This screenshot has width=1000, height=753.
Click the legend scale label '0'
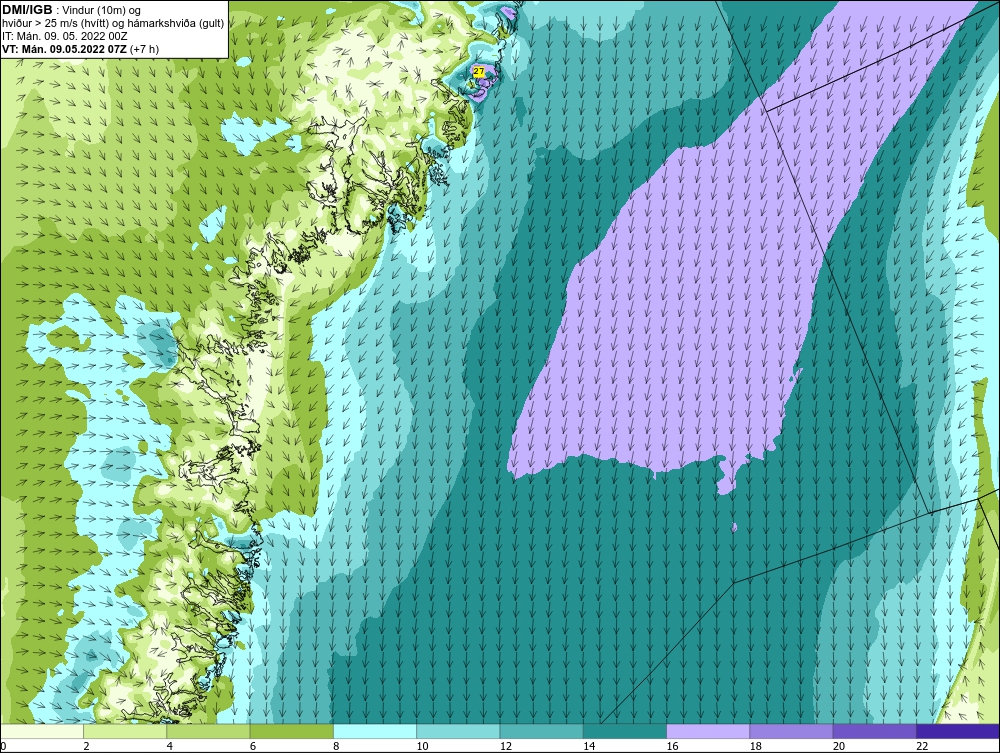coord(3,747)
